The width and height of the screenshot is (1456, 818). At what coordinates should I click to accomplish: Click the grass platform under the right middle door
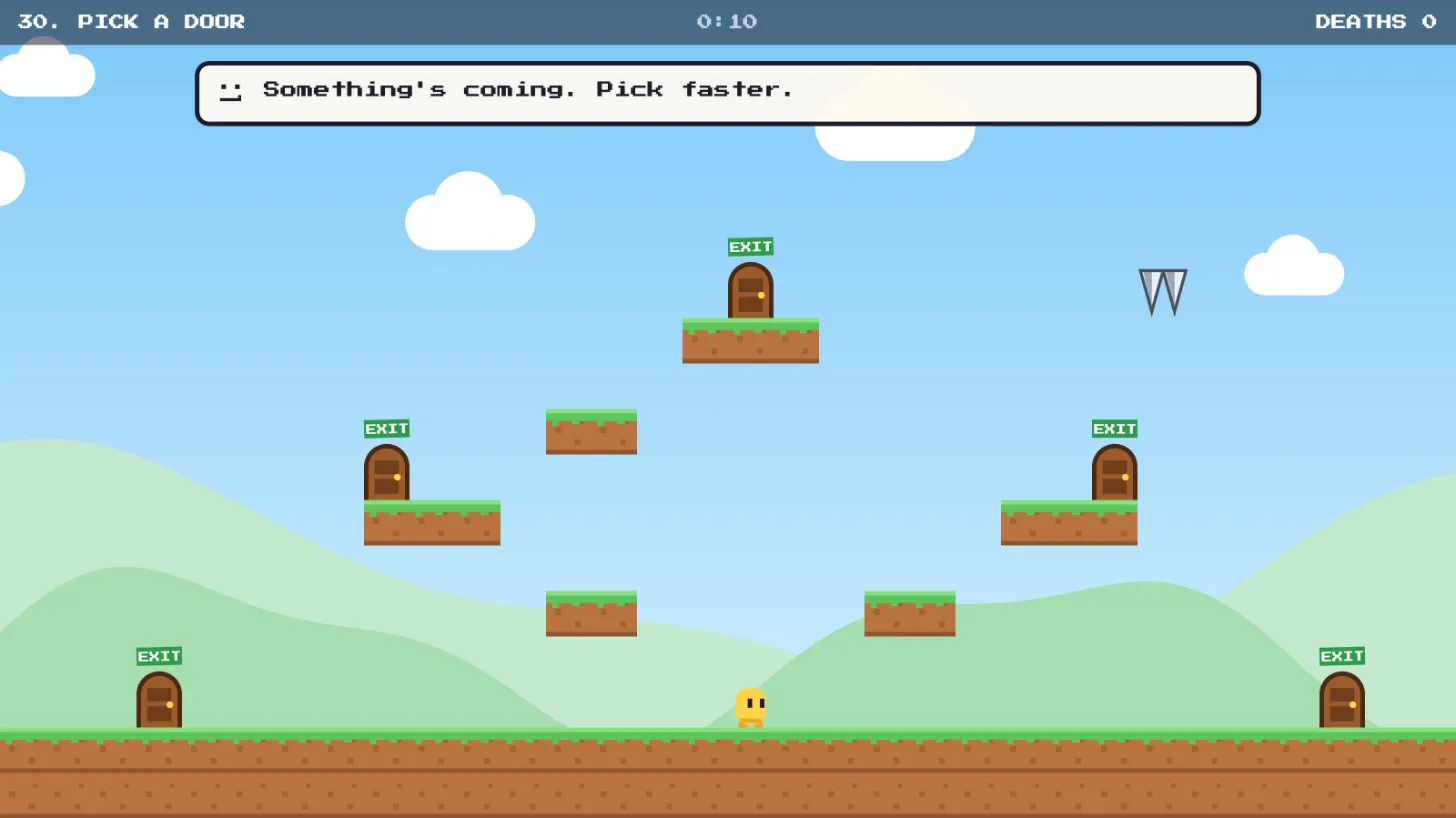point(1069,523)
